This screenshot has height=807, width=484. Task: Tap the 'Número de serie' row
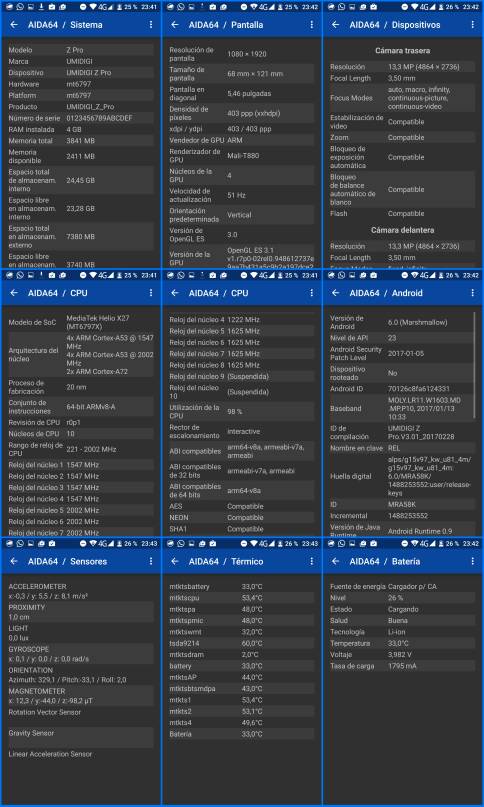coord(81,118)
